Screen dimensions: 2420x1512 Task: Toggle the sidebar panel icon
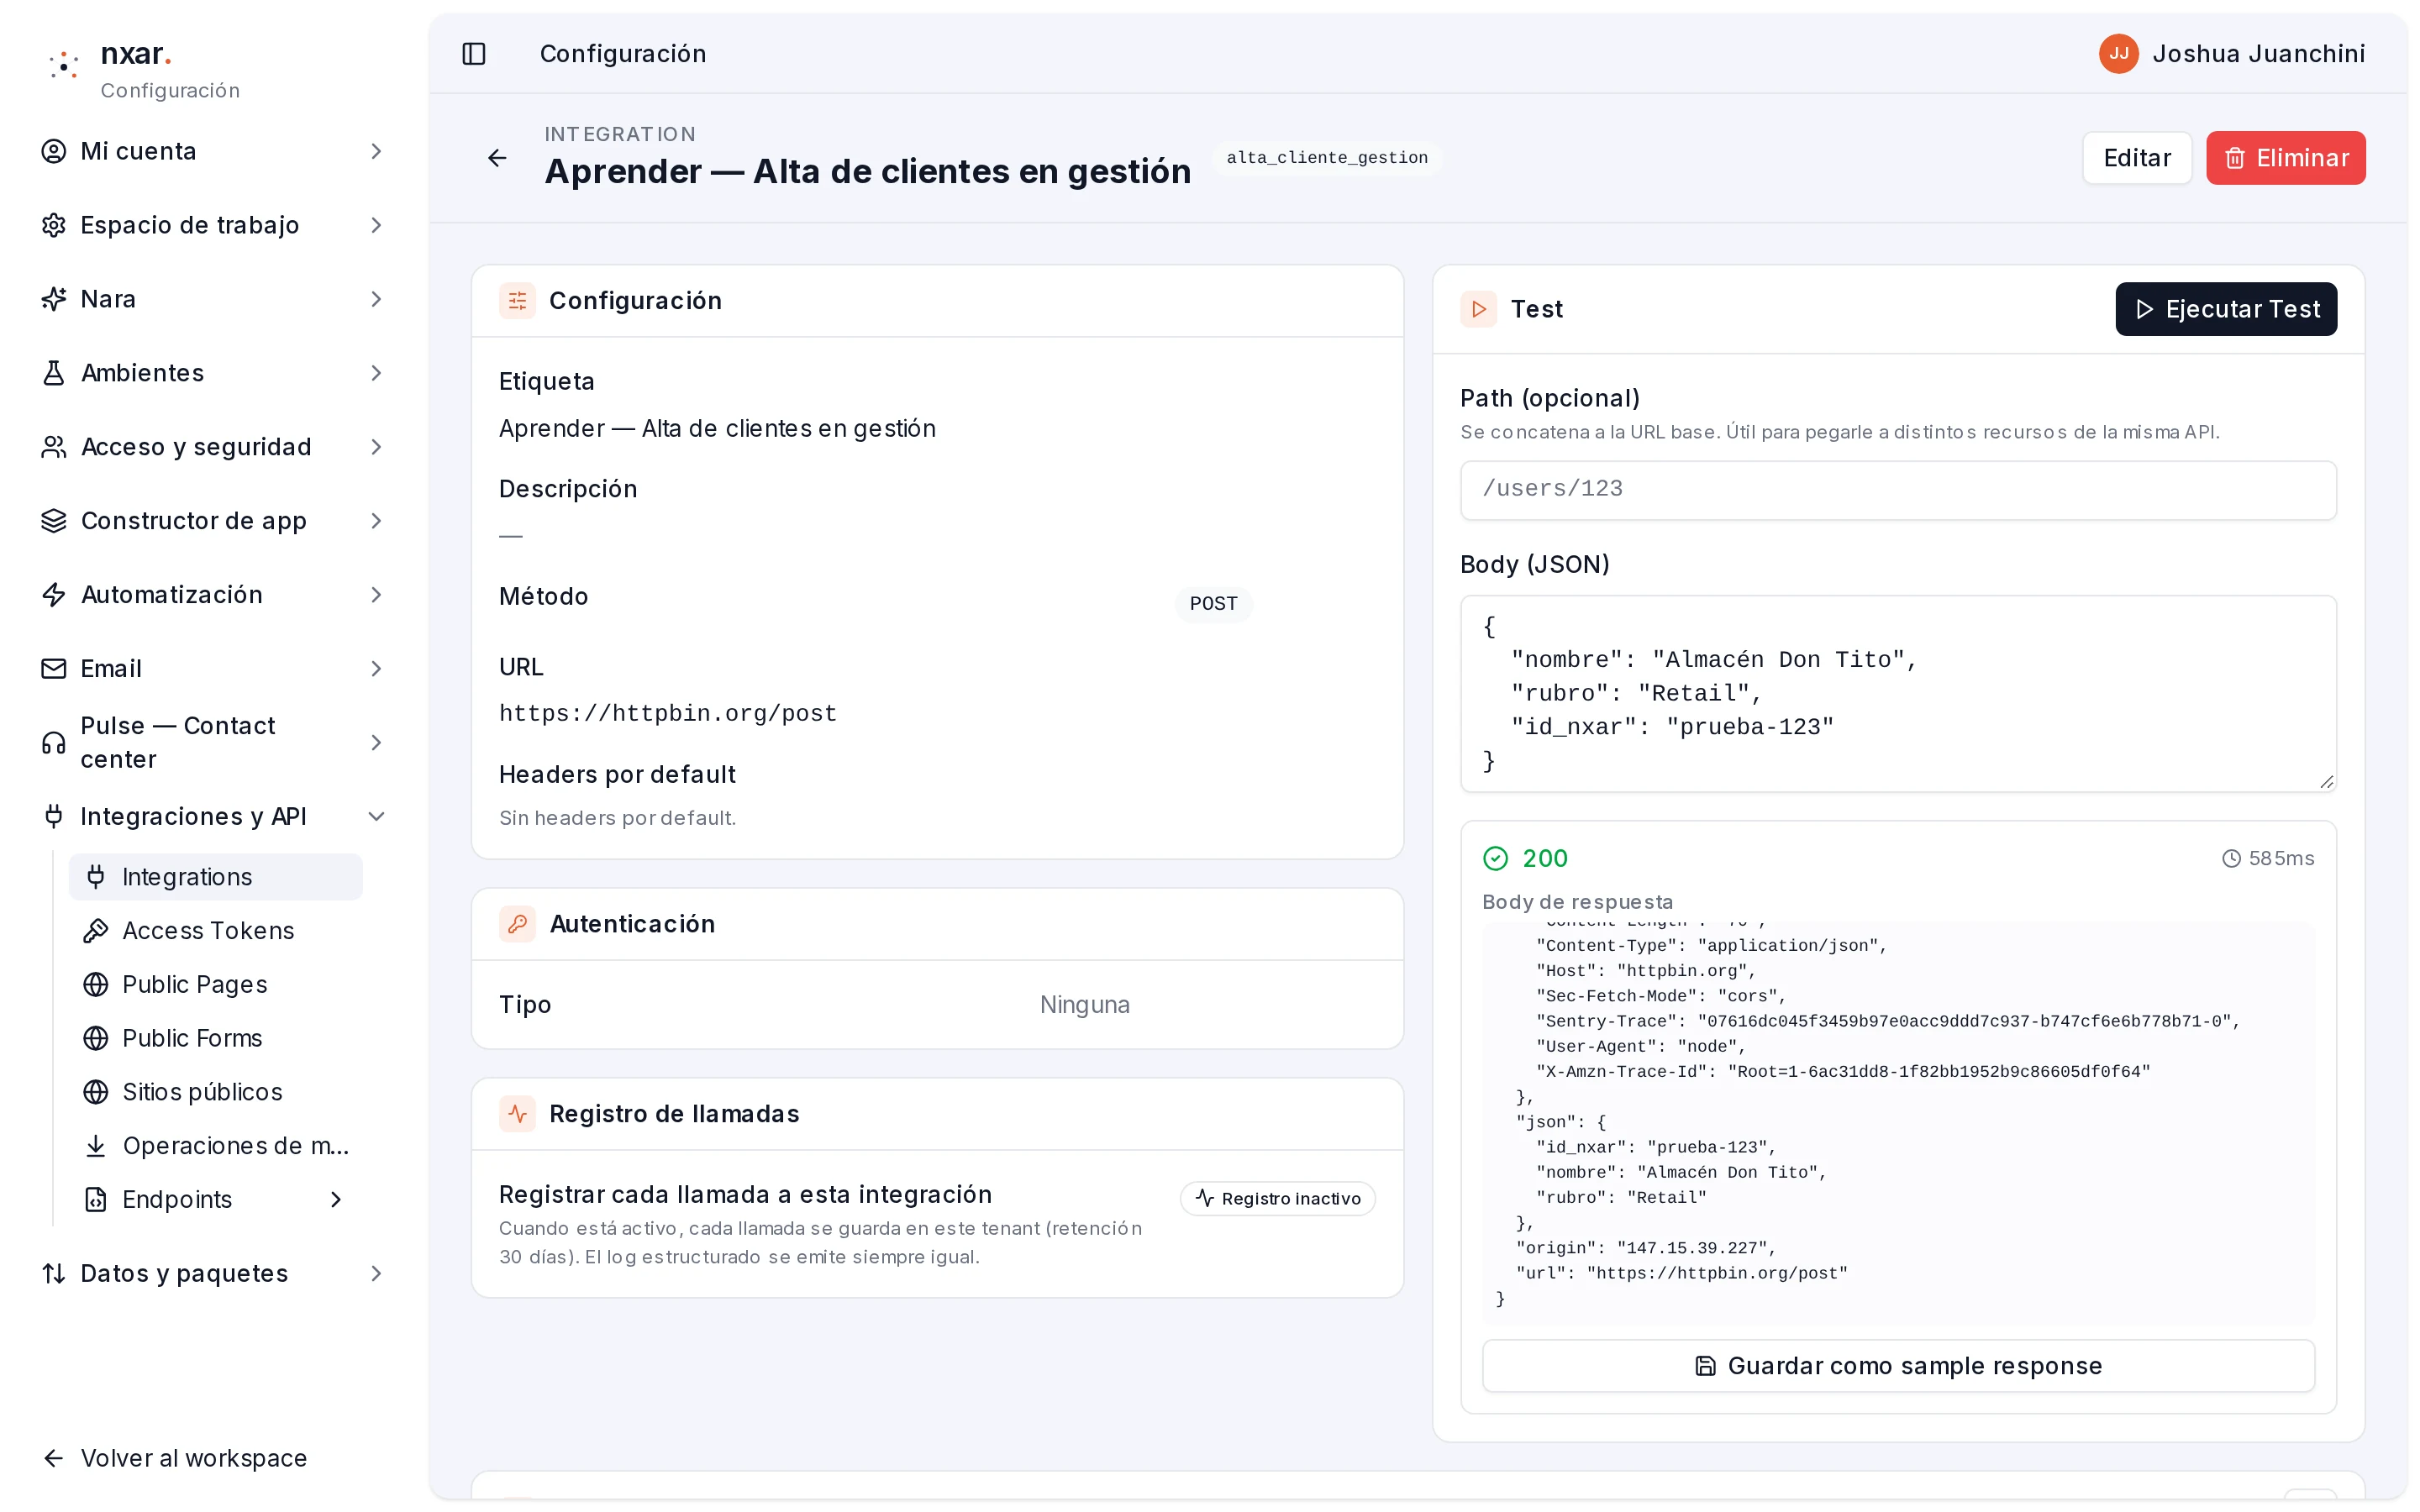click(474, 54)
